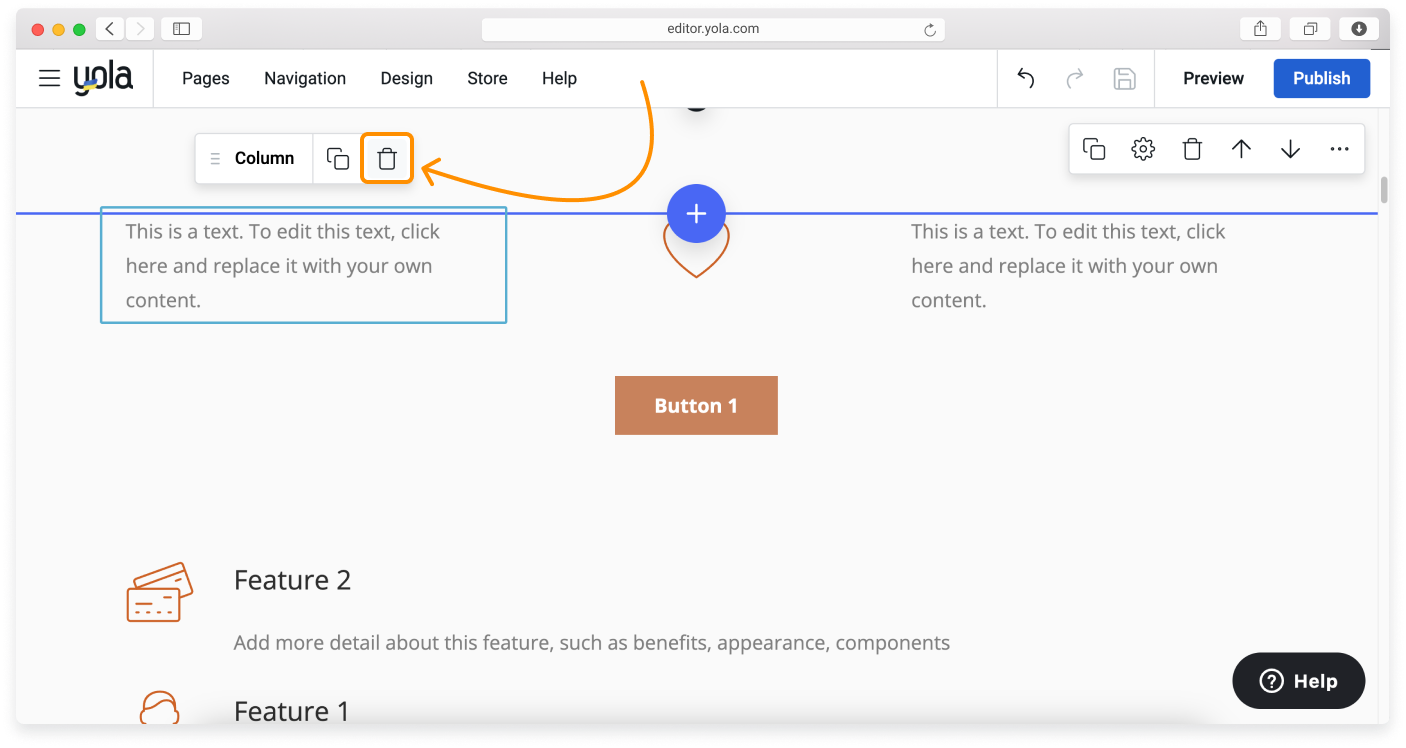The height and width of the screenshot is (748, 1406).
Task: Open the Store menu
Action: pyautogui.click(x=487, y=78)
